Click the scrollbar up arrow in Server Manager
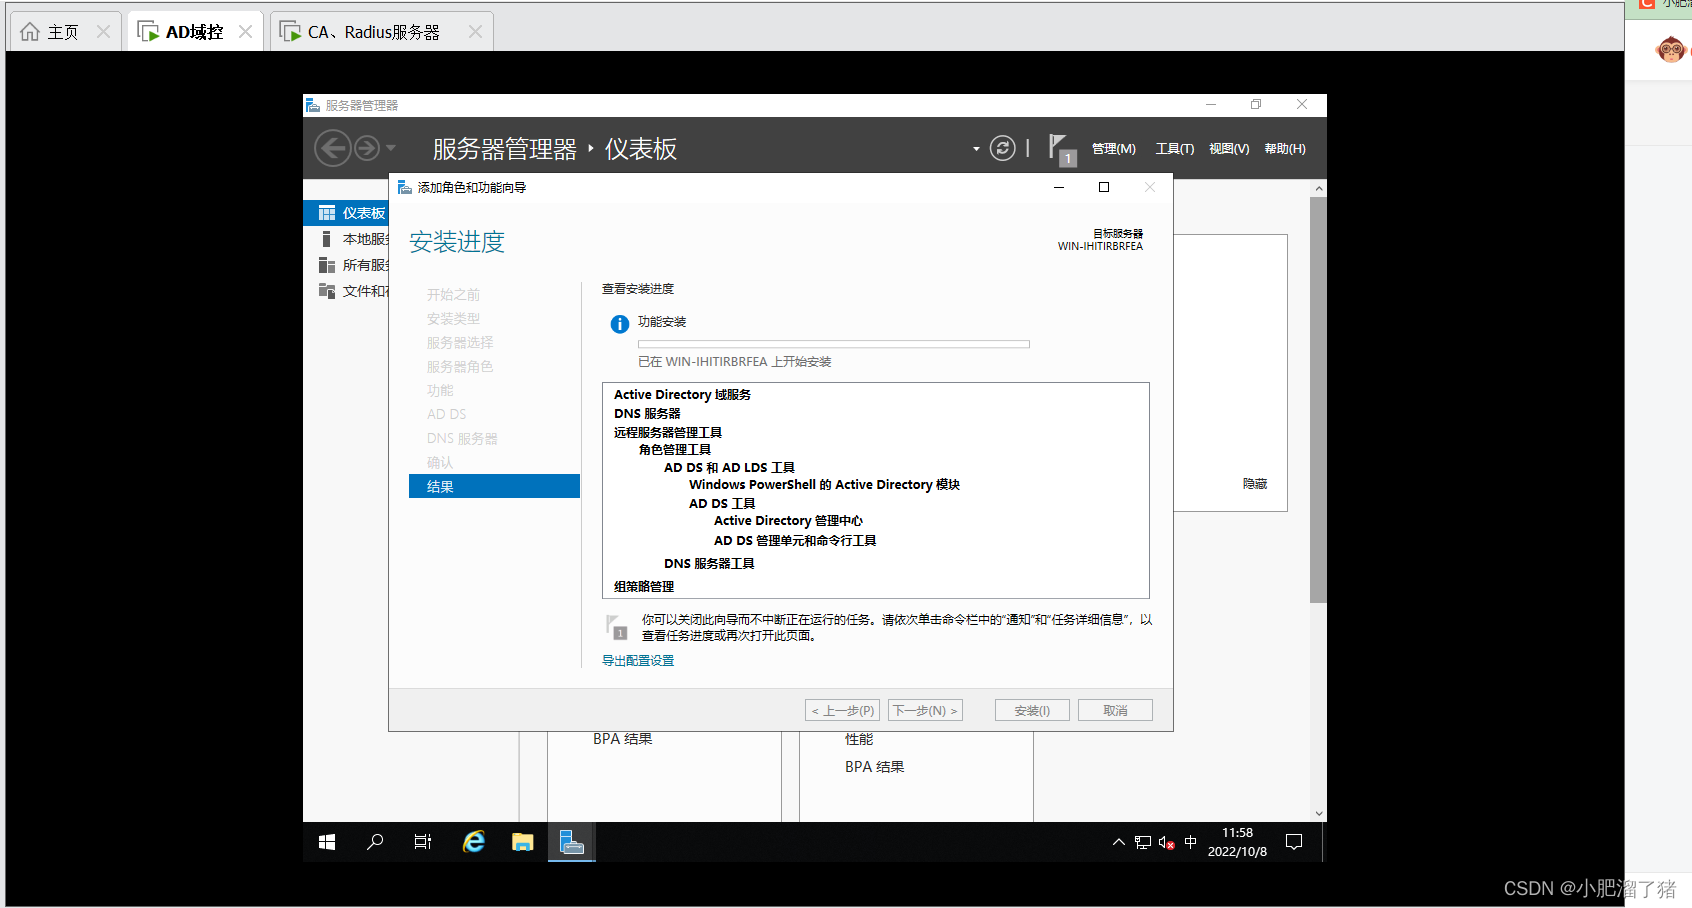This screenshot has height=908, width=1692. click(x=1319, y=188)
